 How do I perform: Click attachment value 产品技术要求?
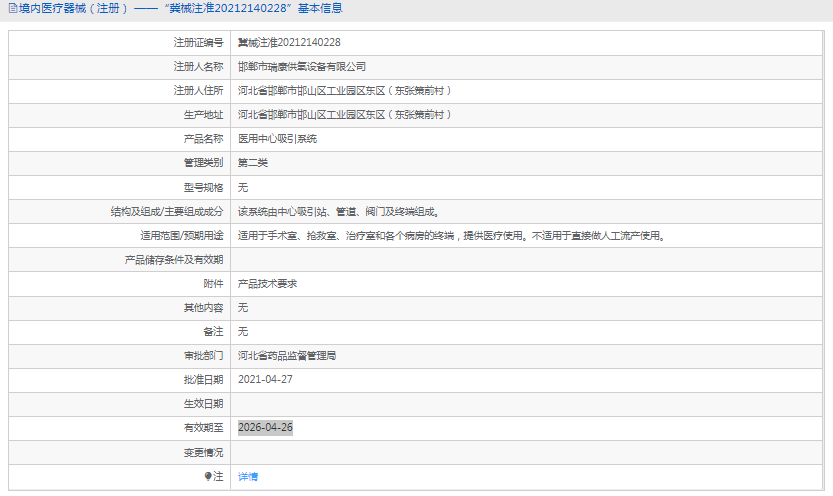267,284
